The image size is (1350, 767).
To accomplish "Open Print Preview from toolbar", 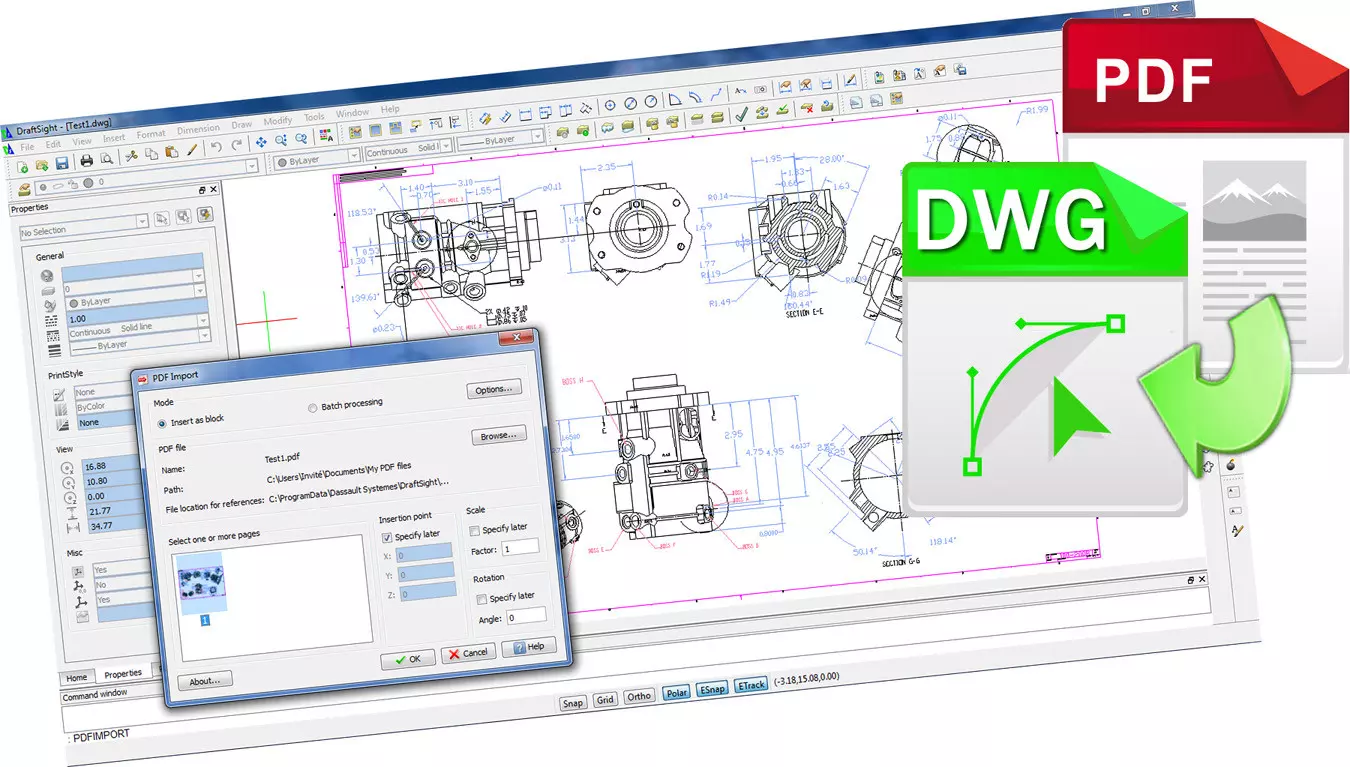I will [106, 159].
